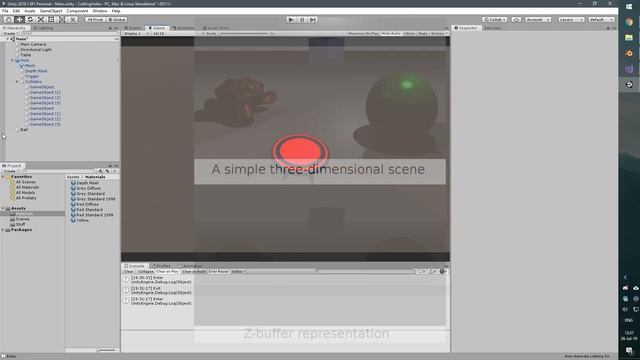Switch to the Profiler tab
Image resolution: width=640 pixels, height=360 pixels.
(161, 266)
